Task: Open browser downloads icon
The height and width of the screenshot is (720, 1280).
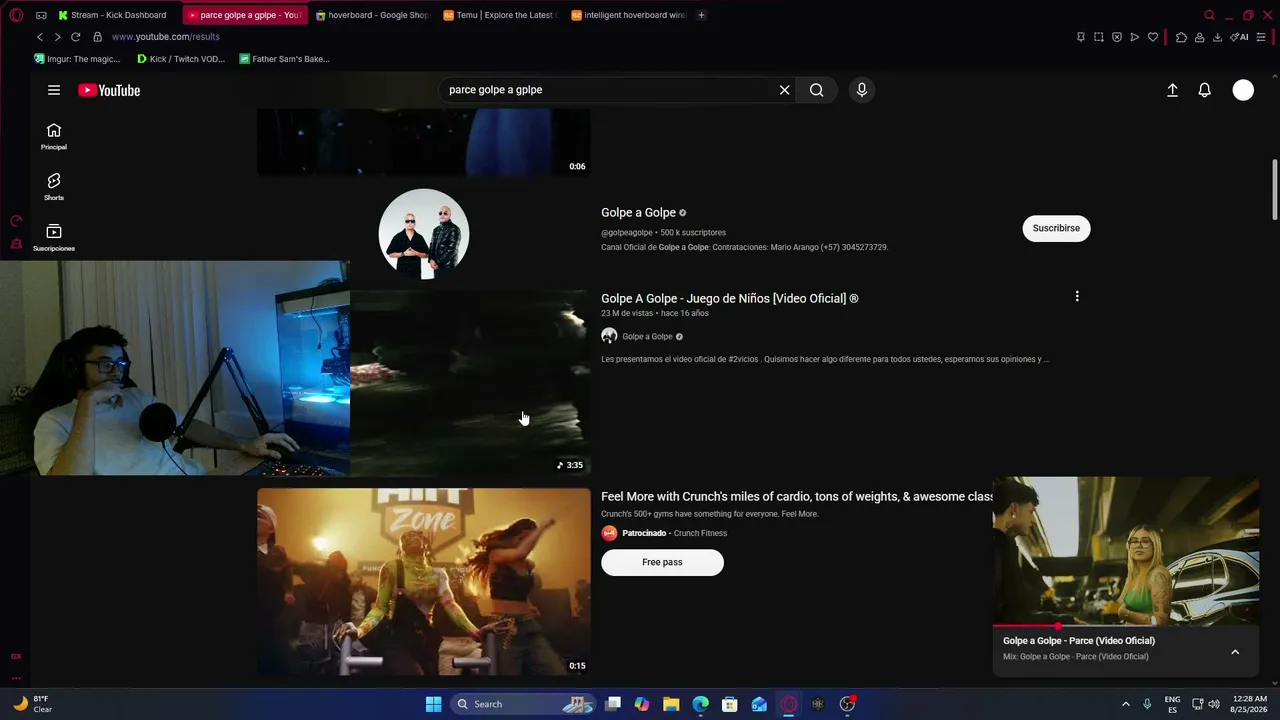Action: 1217,37
